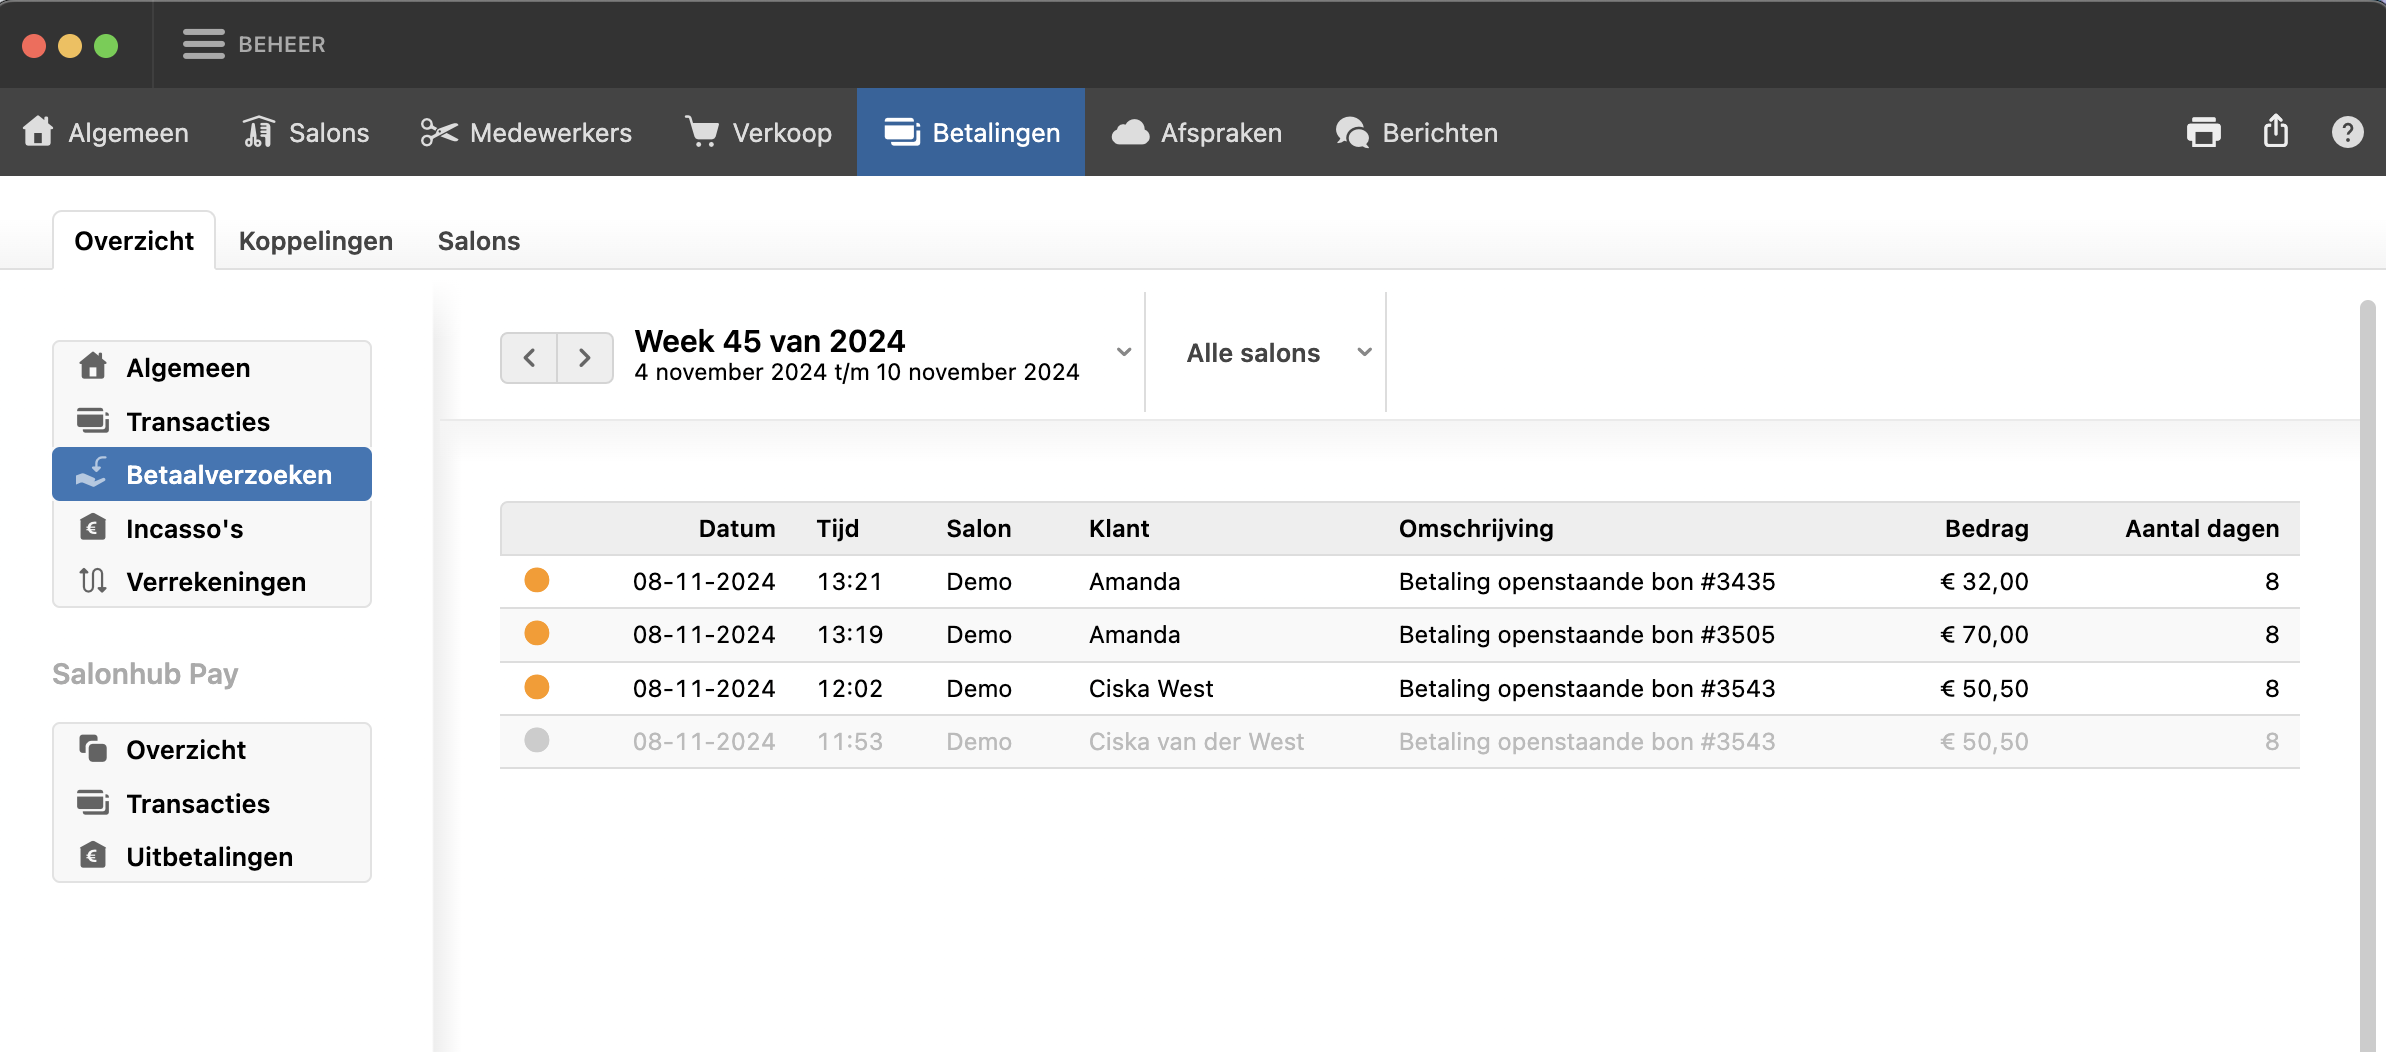Go to next week arrow

(585, 357)
